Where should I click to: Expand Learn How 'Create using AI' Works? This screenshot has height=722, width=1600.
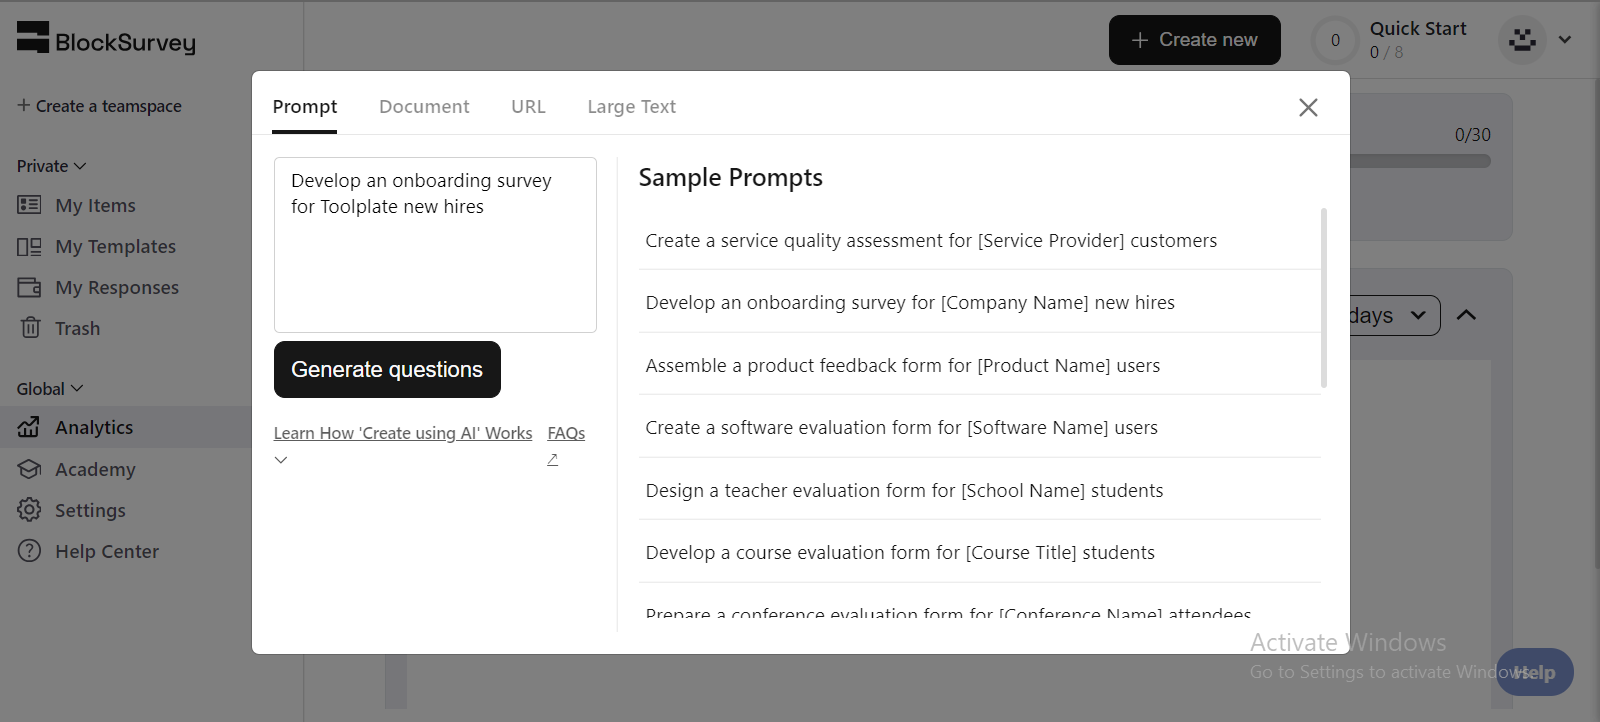click(x=403, y=433)
